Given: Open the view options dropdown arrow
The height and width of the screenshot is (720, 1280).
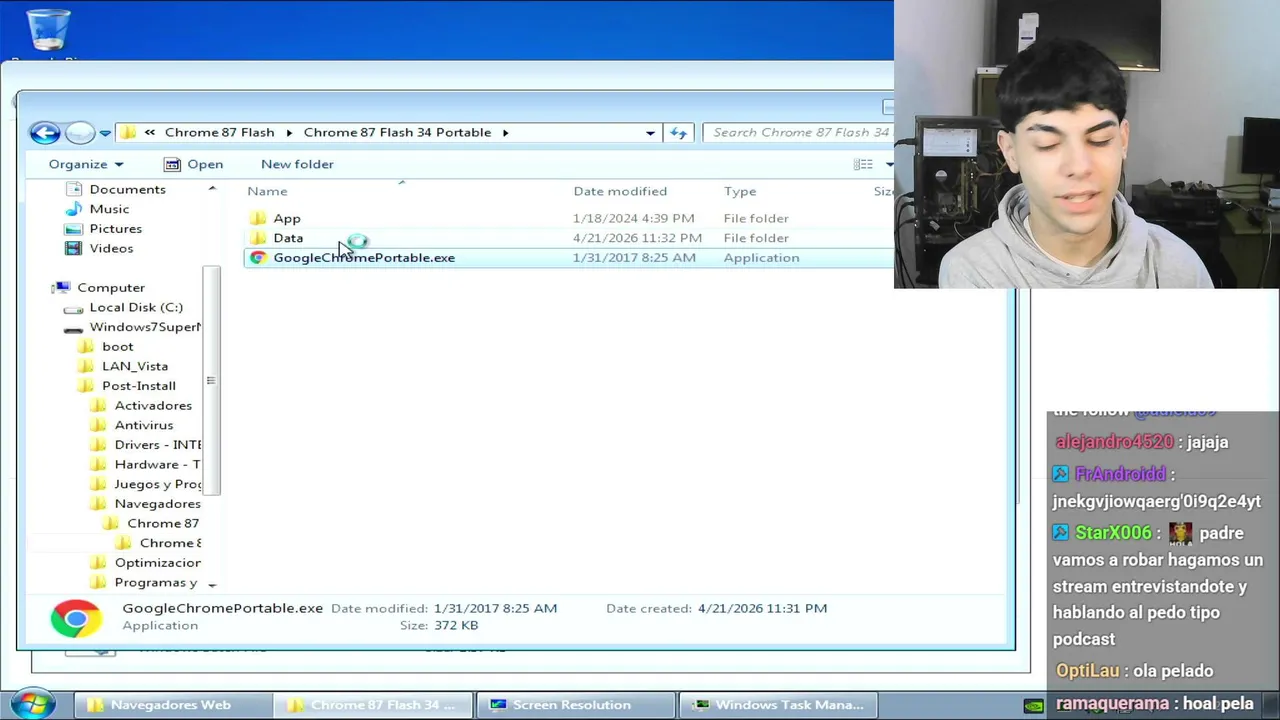Looking at the screenshot, I should tap(889, 164).
